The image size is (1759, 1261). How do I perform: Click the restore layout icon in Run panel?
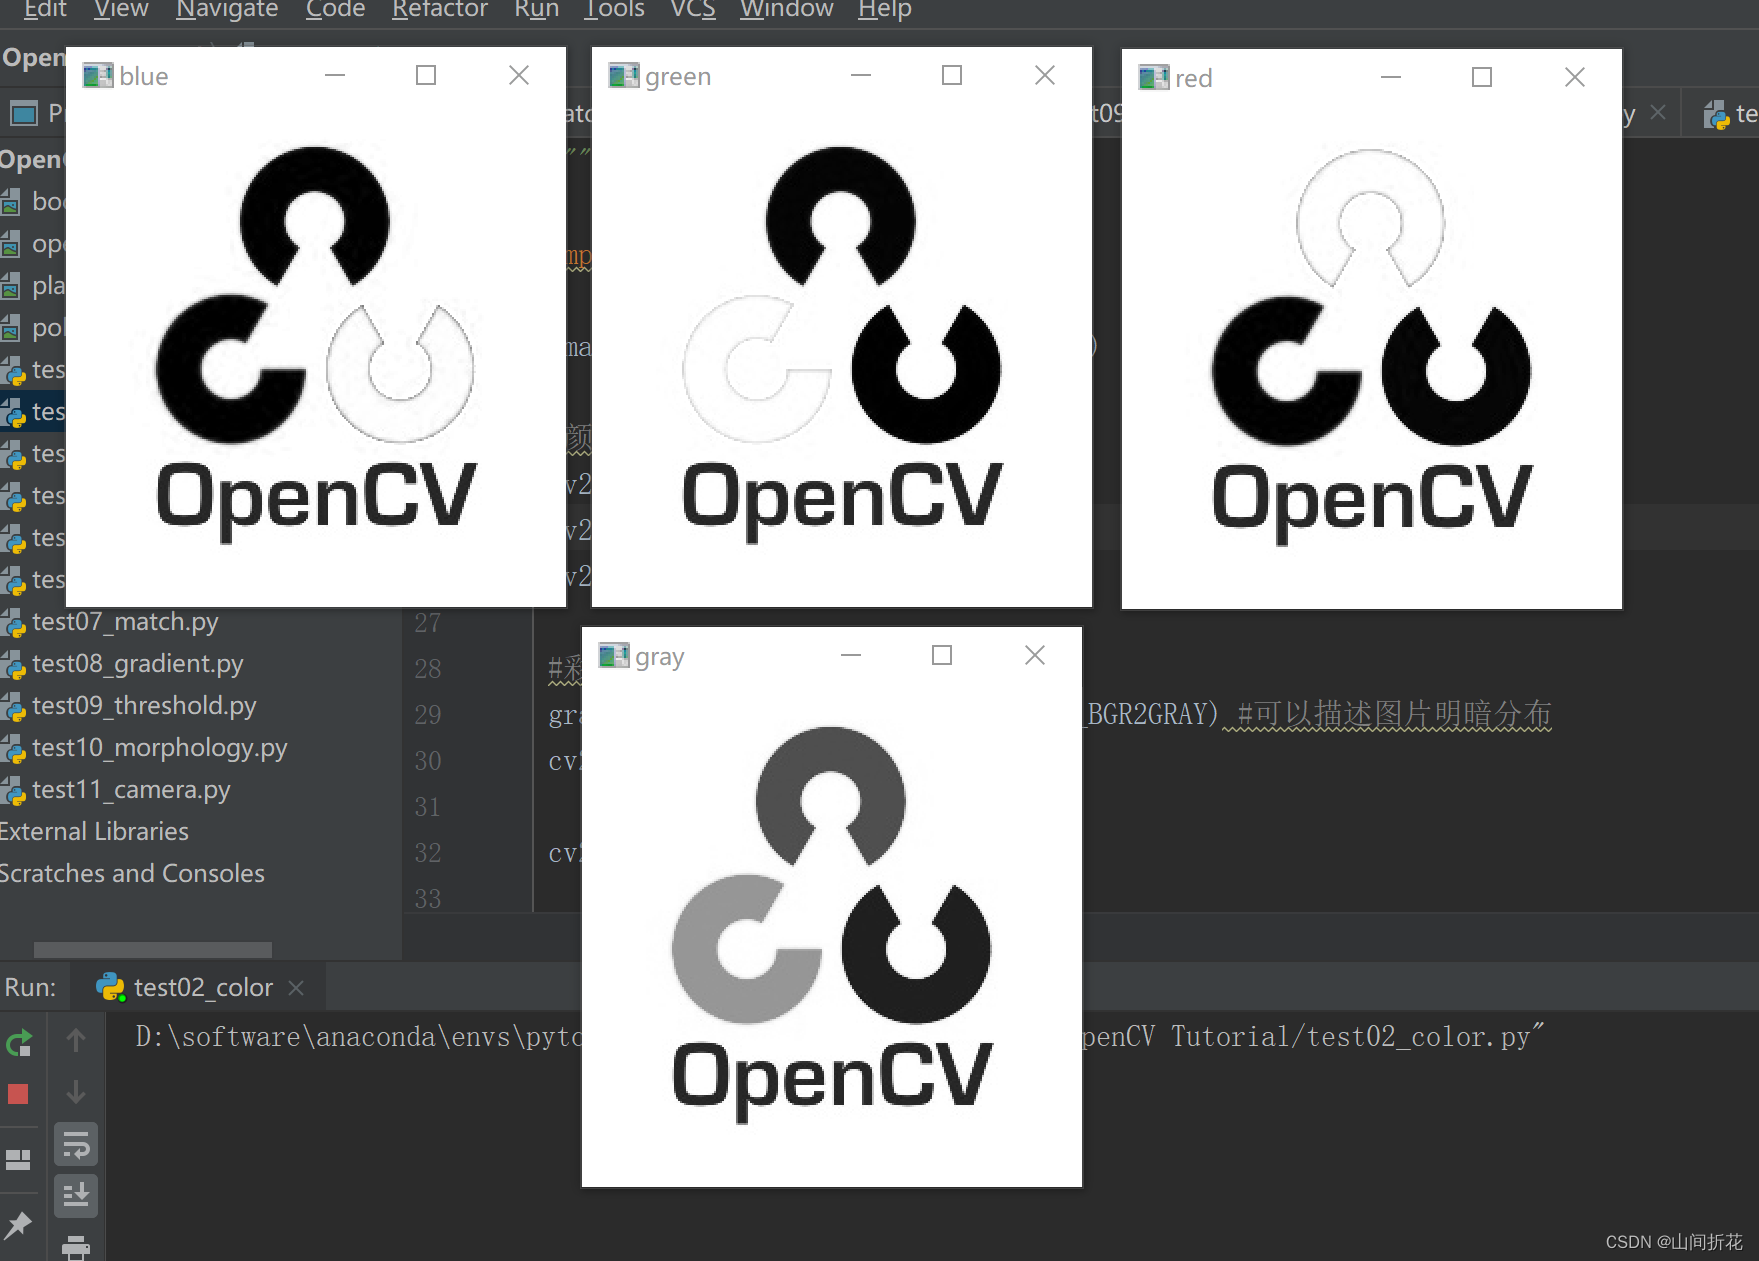[18, 1159]
